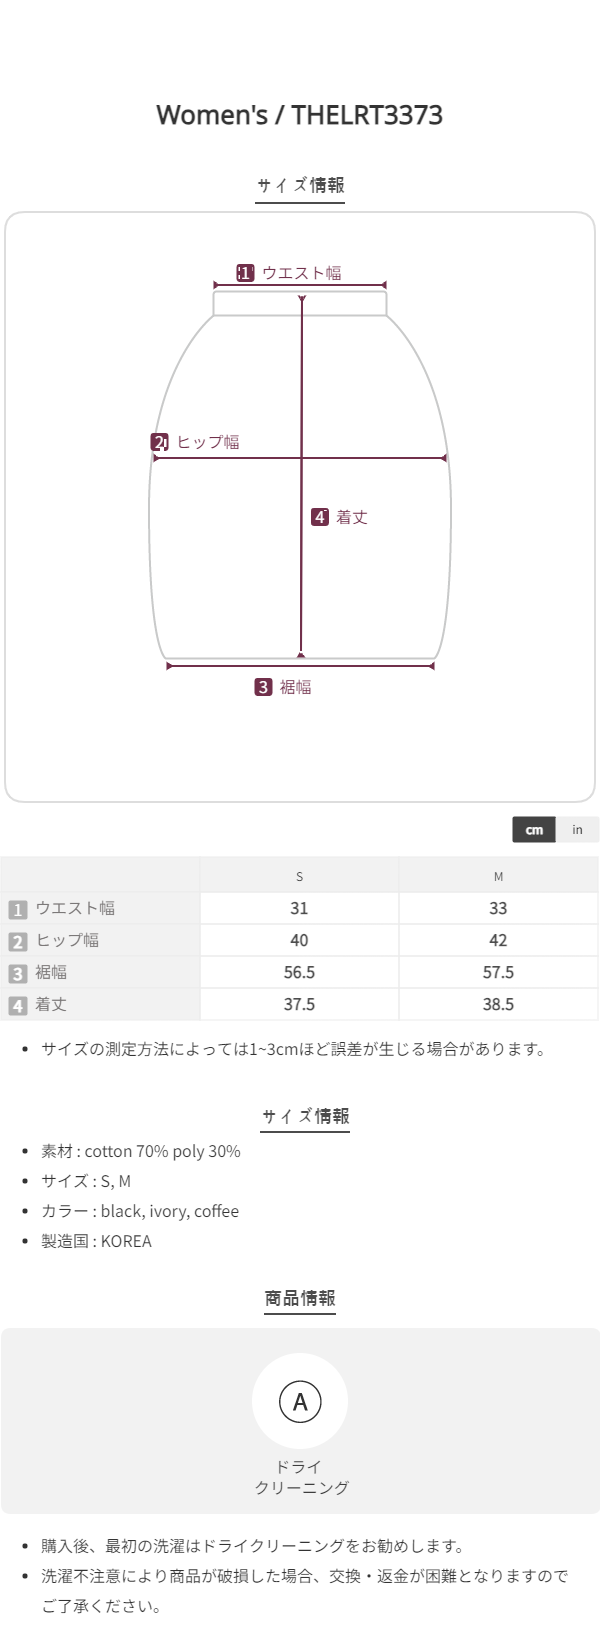Click the S waist width value 31

click(x=299, y=908)
